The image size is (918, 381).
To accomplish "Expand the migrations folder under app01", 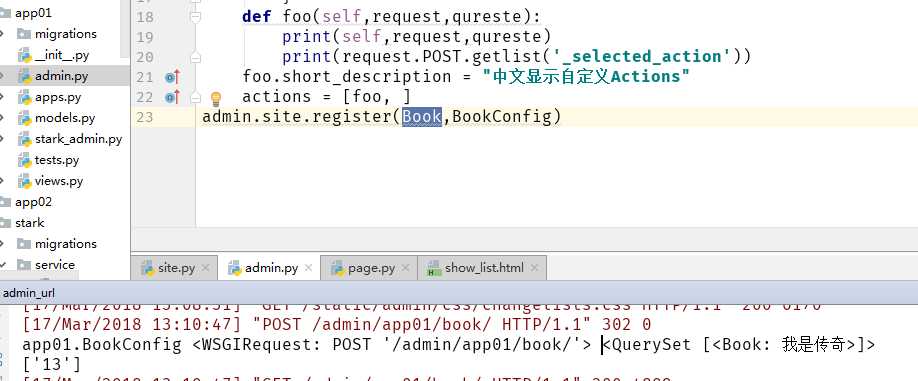I will (3, 34).
